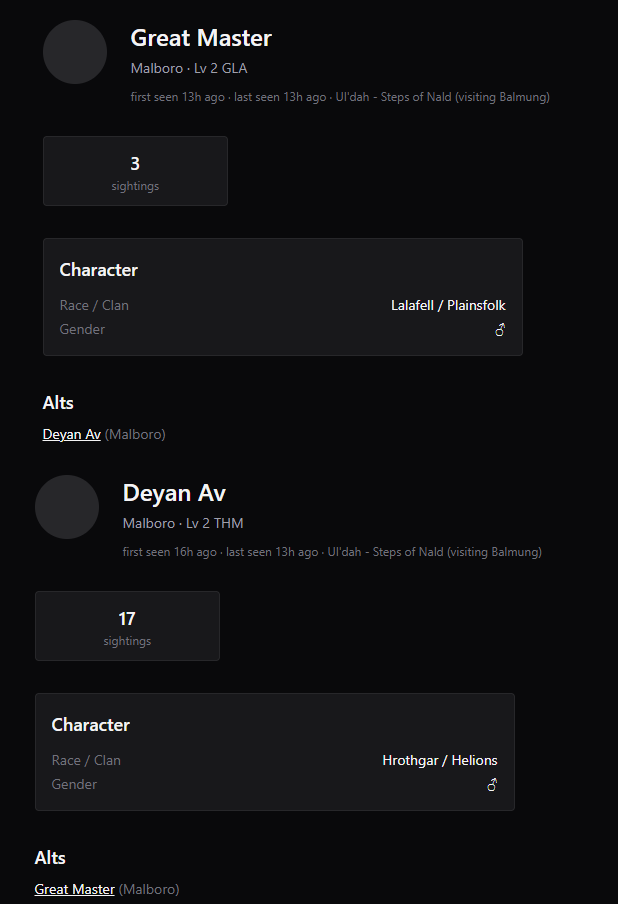The image size is (618, 904).
Task: Click the male gender symbol in Hrothgar character card
Action: 492,784
